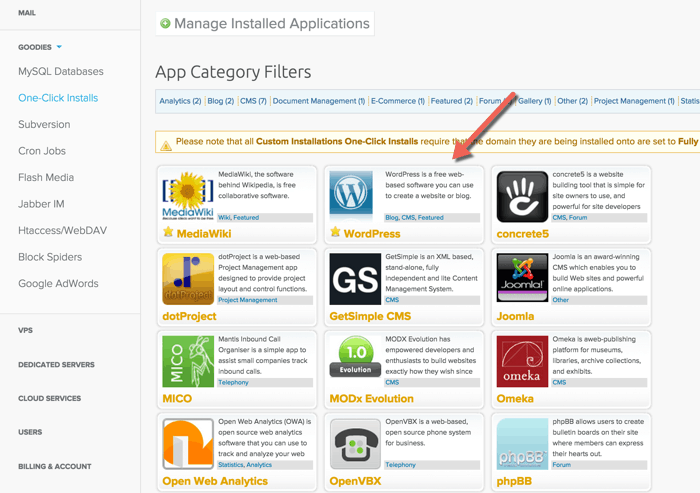This screenshot has width=700, height=493.
Task: Open the GetSimple CMS title link
Action: [370, 316]
